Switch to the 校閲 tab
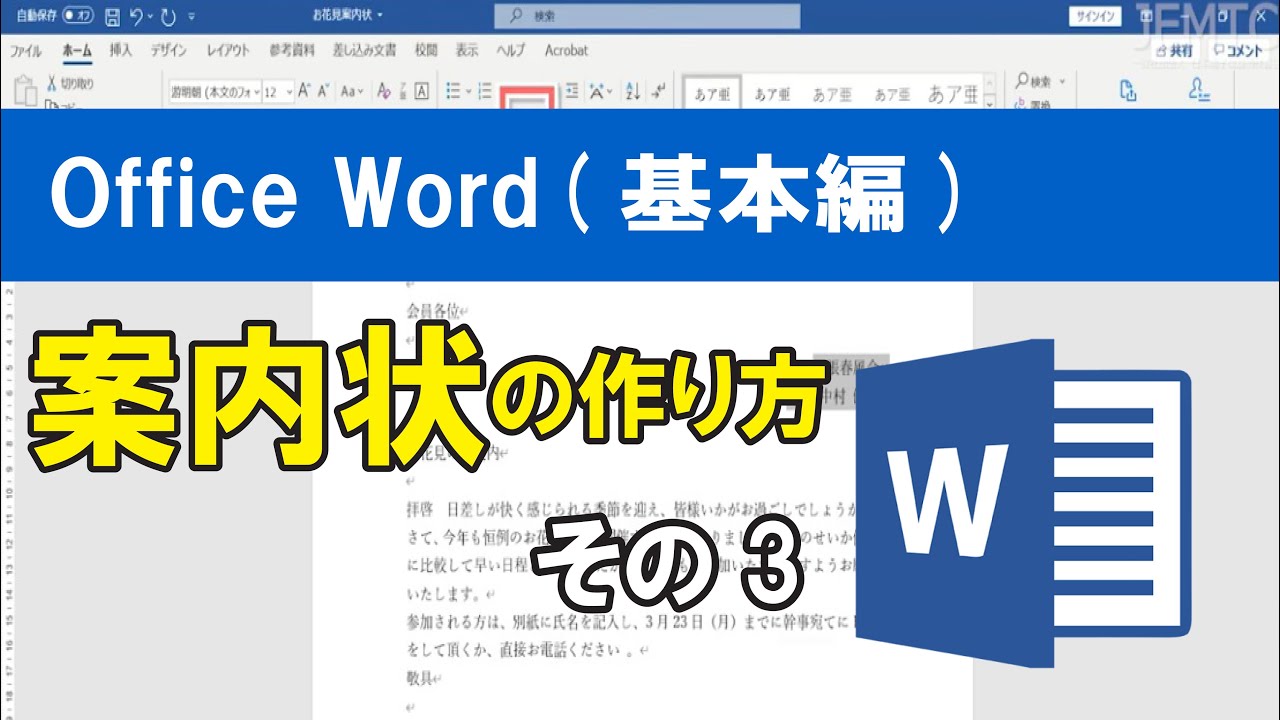 point(426,50)
